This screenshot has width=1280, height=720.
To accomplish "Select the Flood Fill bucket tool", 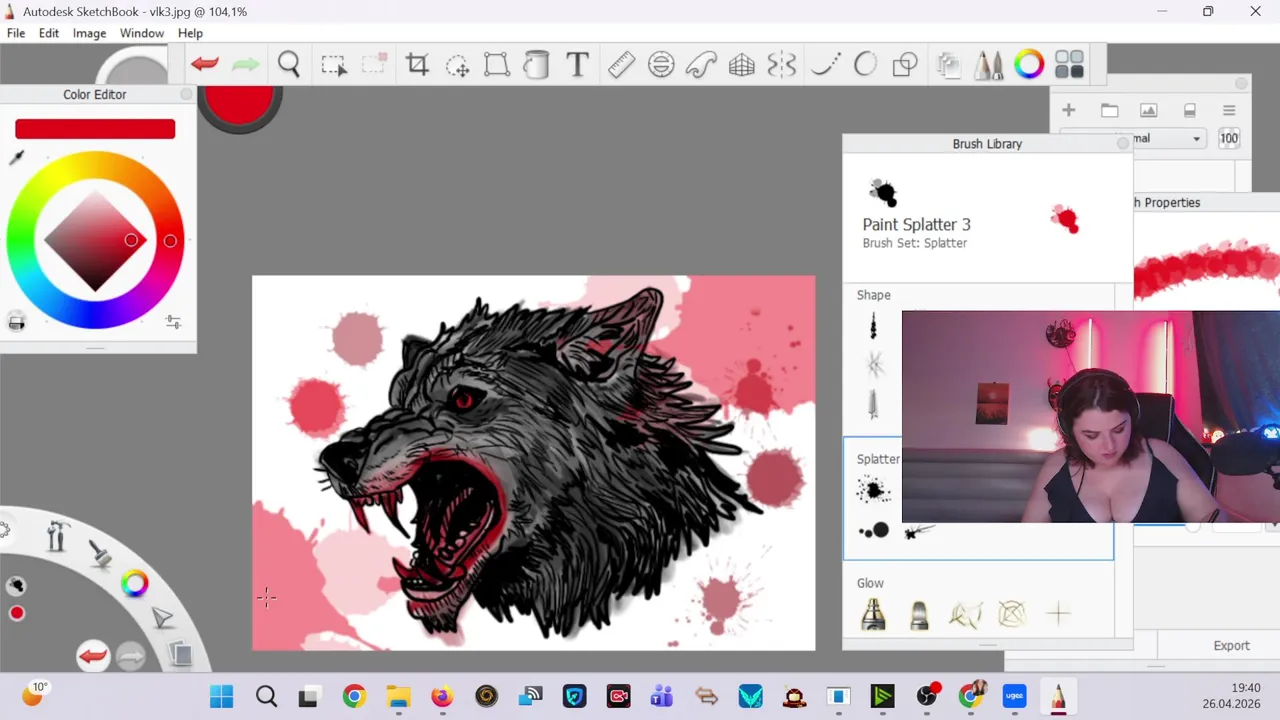I will pyautogui.click(x=537, y=66).
